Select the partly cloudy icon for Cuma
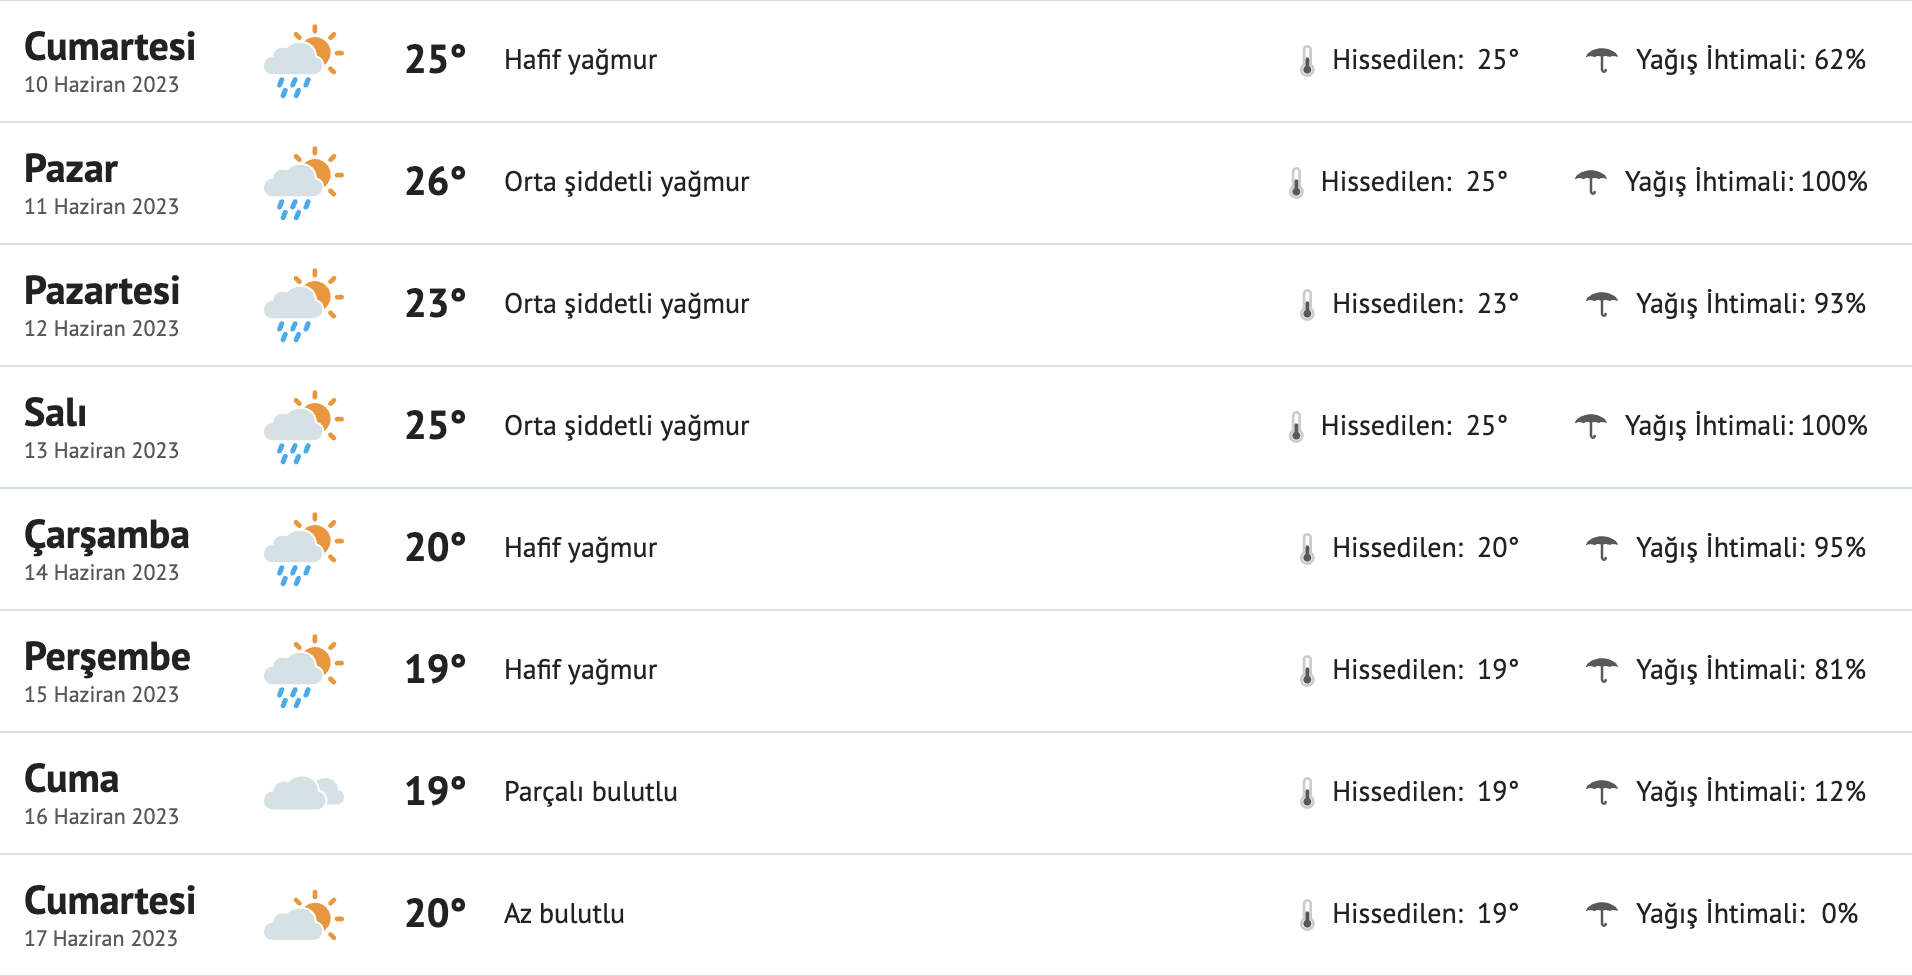Viewport: 1912px width, 976px height. click(303, 791)
